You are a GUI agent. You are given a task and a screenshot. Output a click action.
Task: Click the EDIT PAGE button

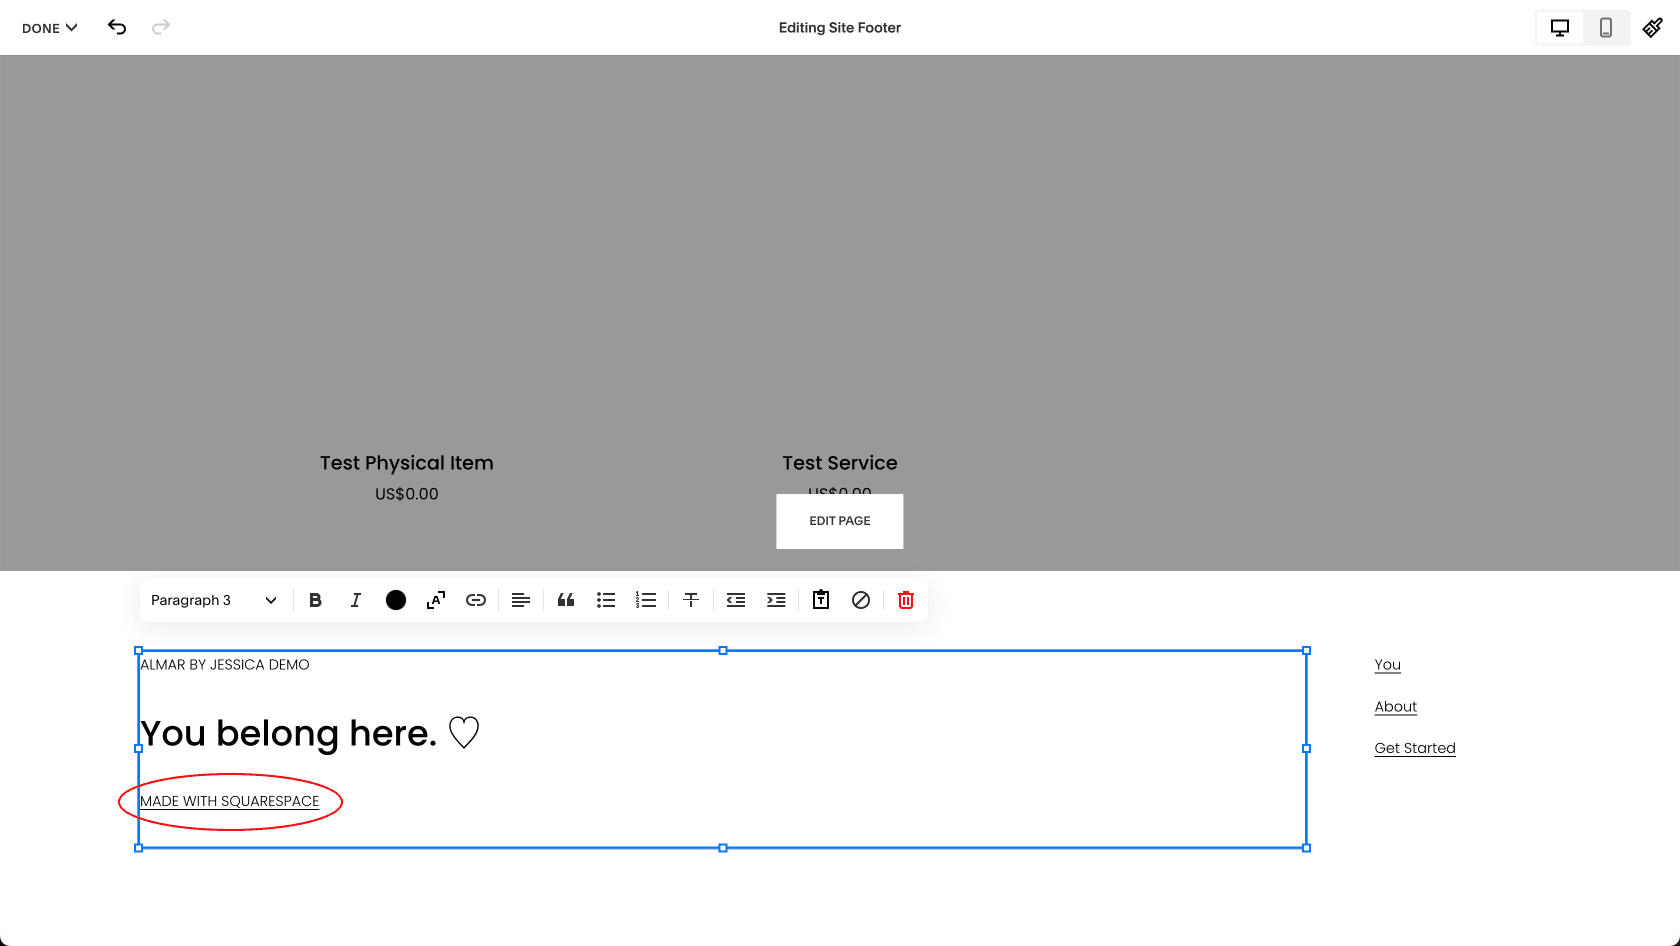pyautogui.click(x=840, y=521)
